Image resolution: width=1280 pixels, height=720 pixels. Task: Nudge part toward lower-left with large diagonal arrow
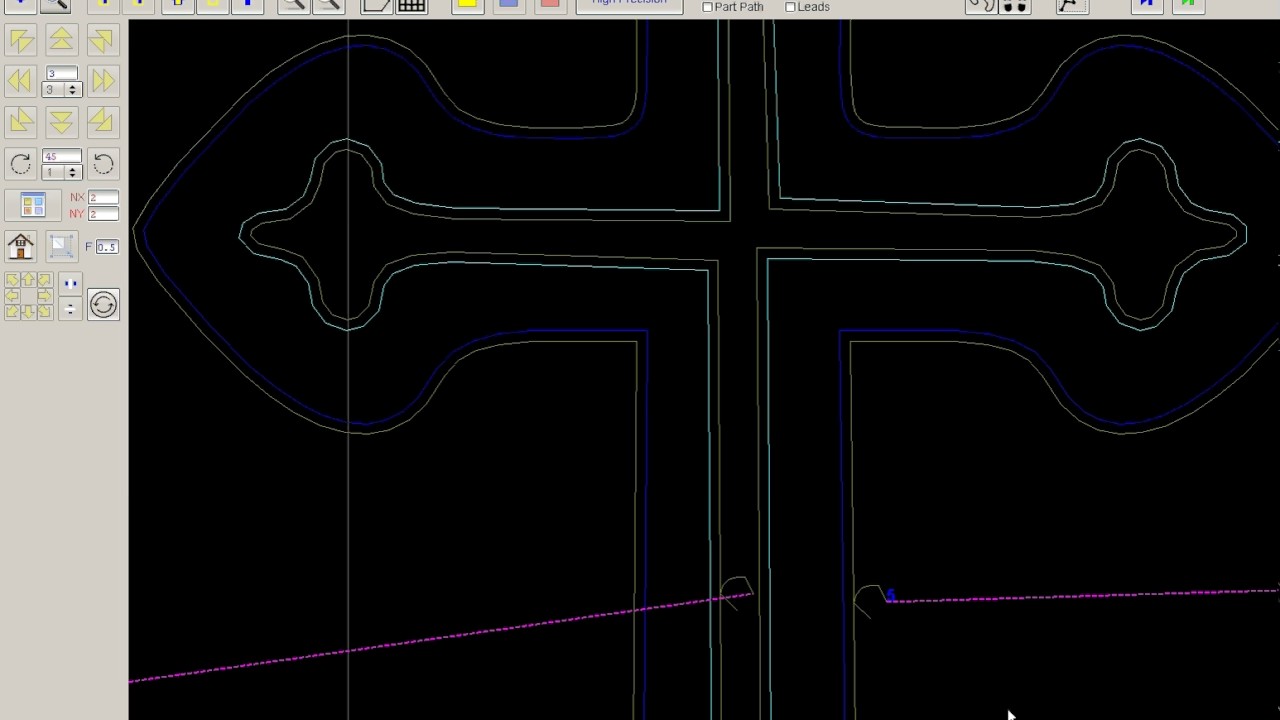tap(21, 122)
